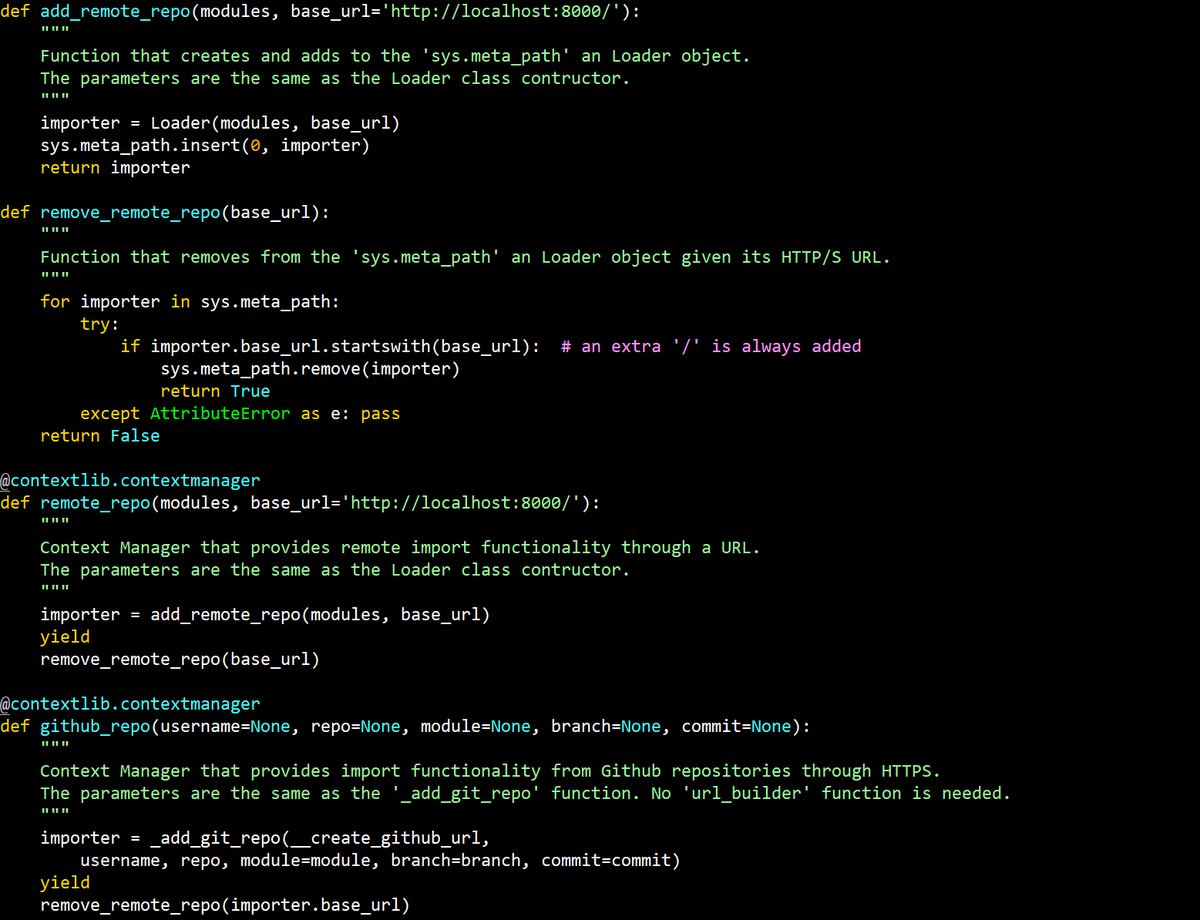The width and height of the screenshot is (1200, 920).
Task: Click the function name add_remote_repo definition
Action: (x=115, y=12)
